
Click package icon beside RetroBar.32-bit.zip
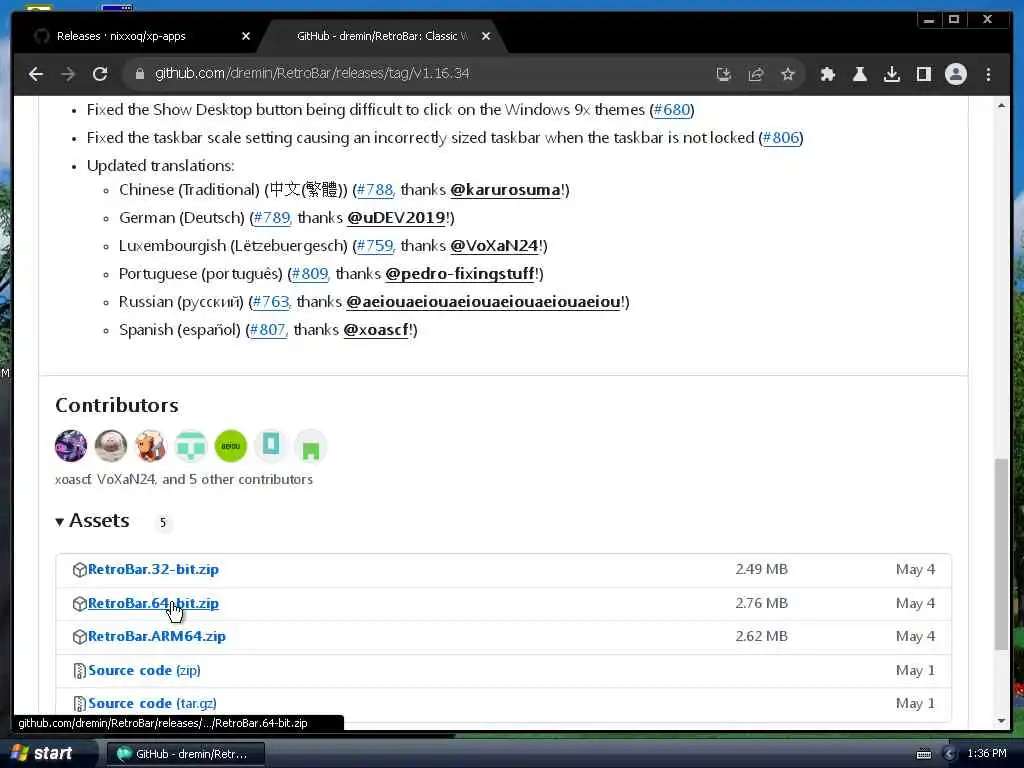click(79, 570)
